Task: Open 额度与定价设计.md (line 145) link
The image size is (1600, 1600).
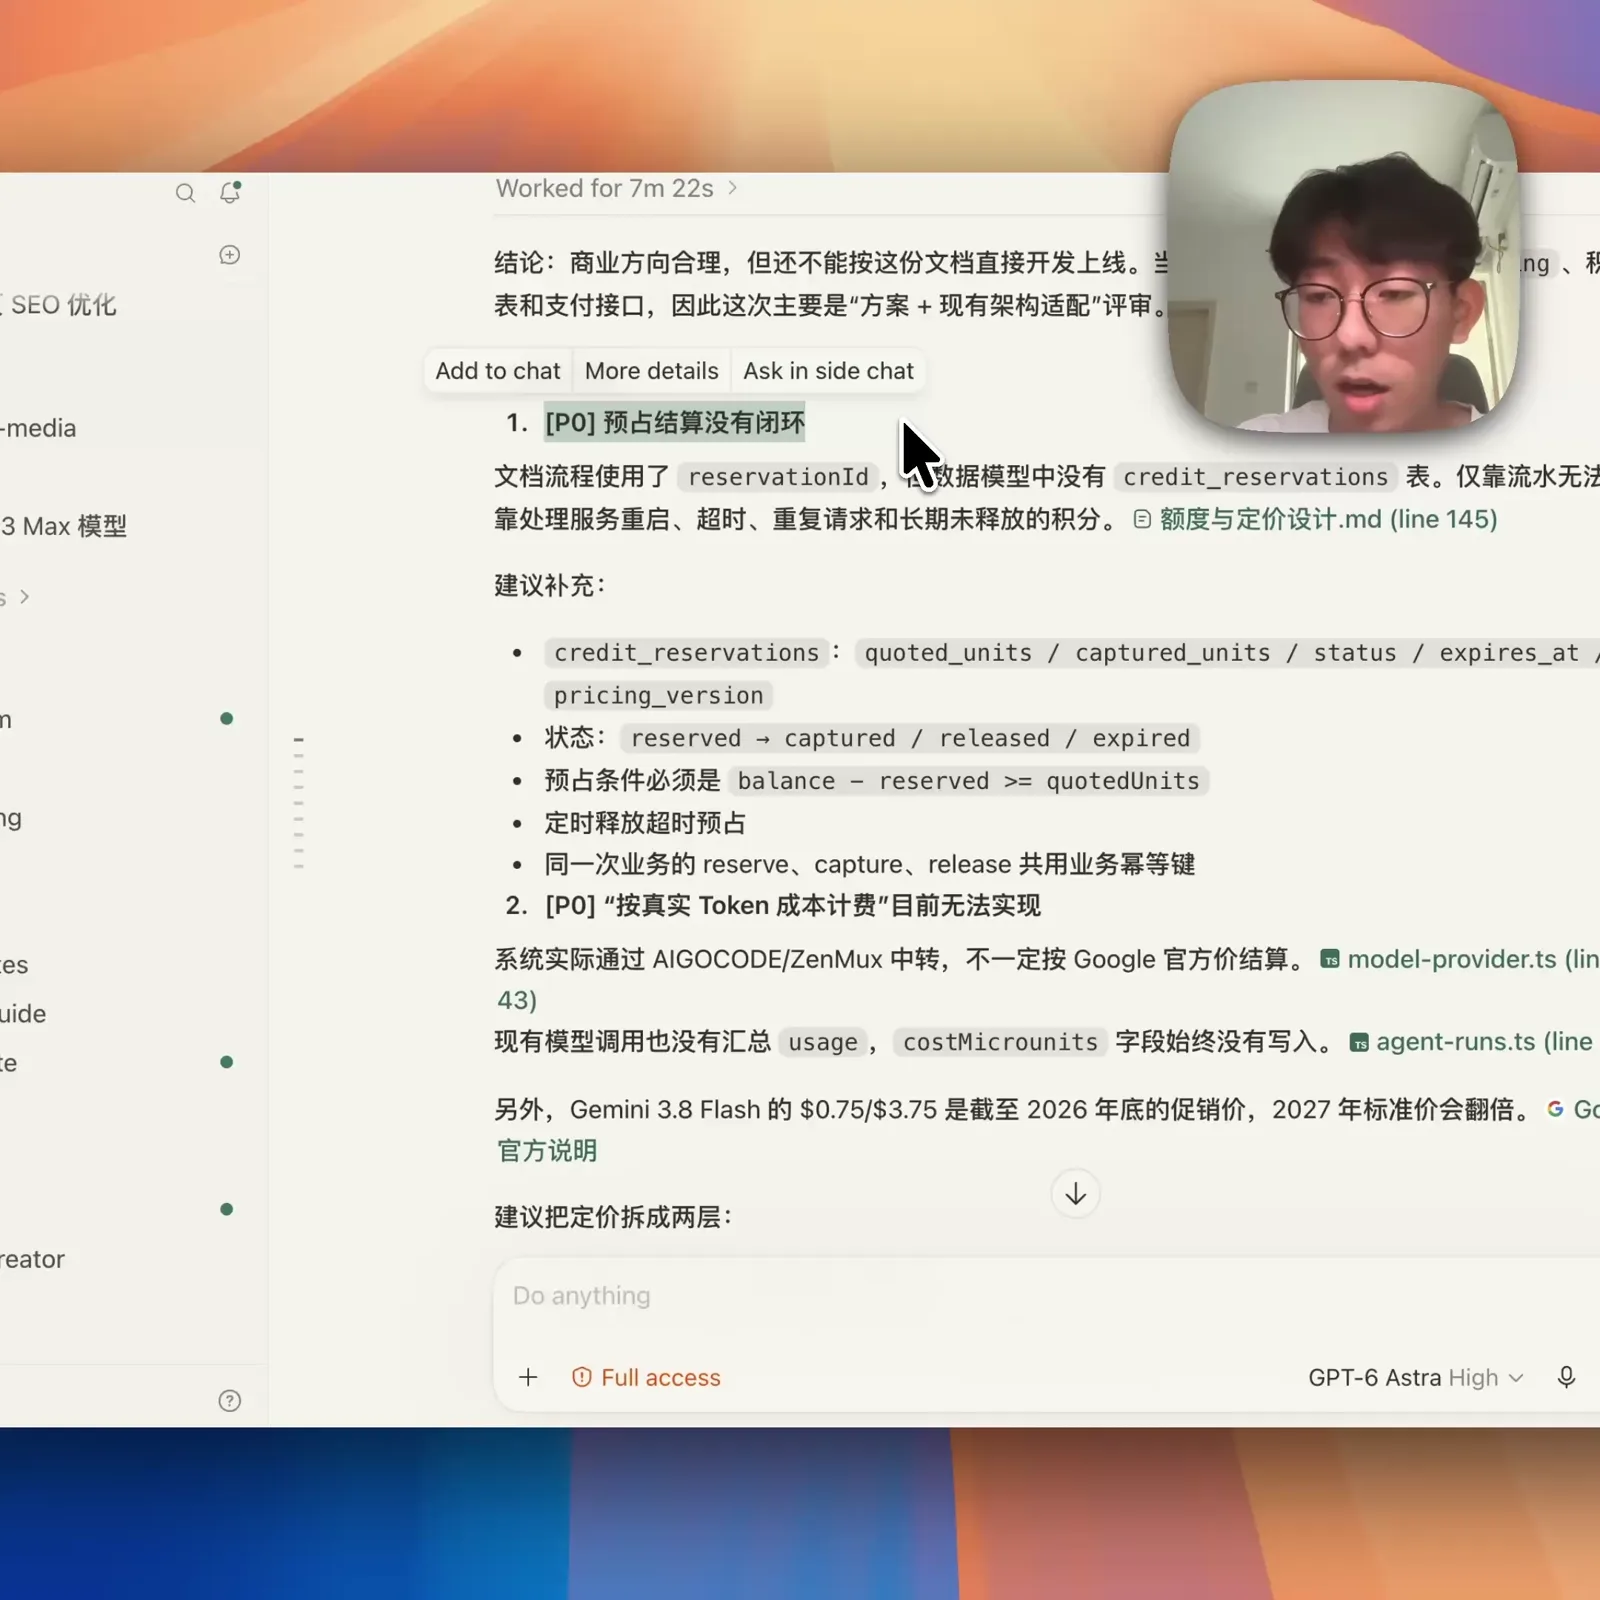Action: [1328, 519]
